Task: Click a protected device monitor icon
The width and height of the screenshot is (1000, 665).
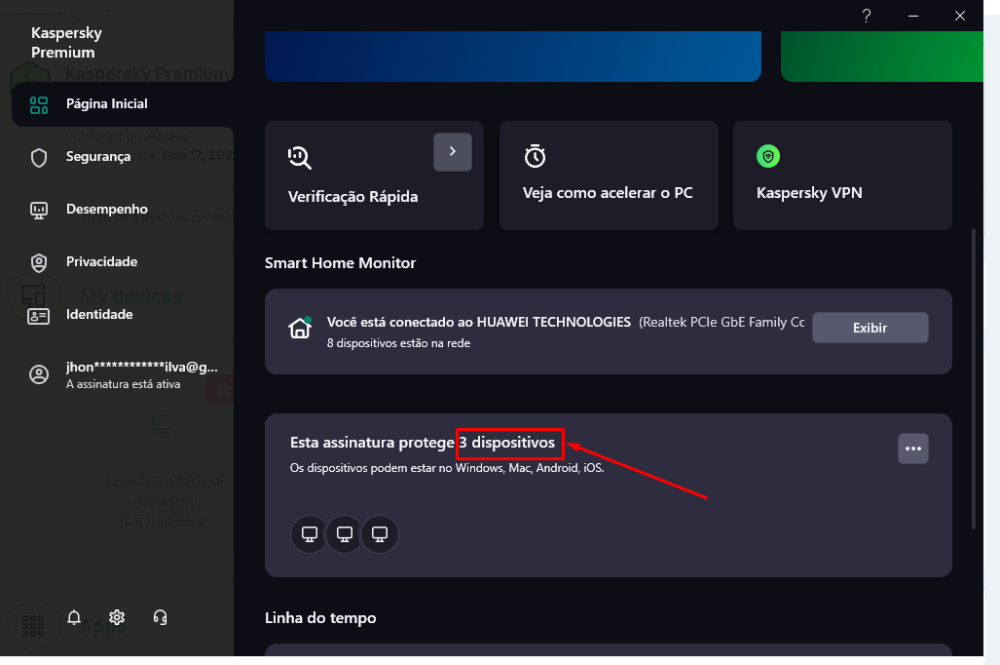Action: [x=308, y=534]
